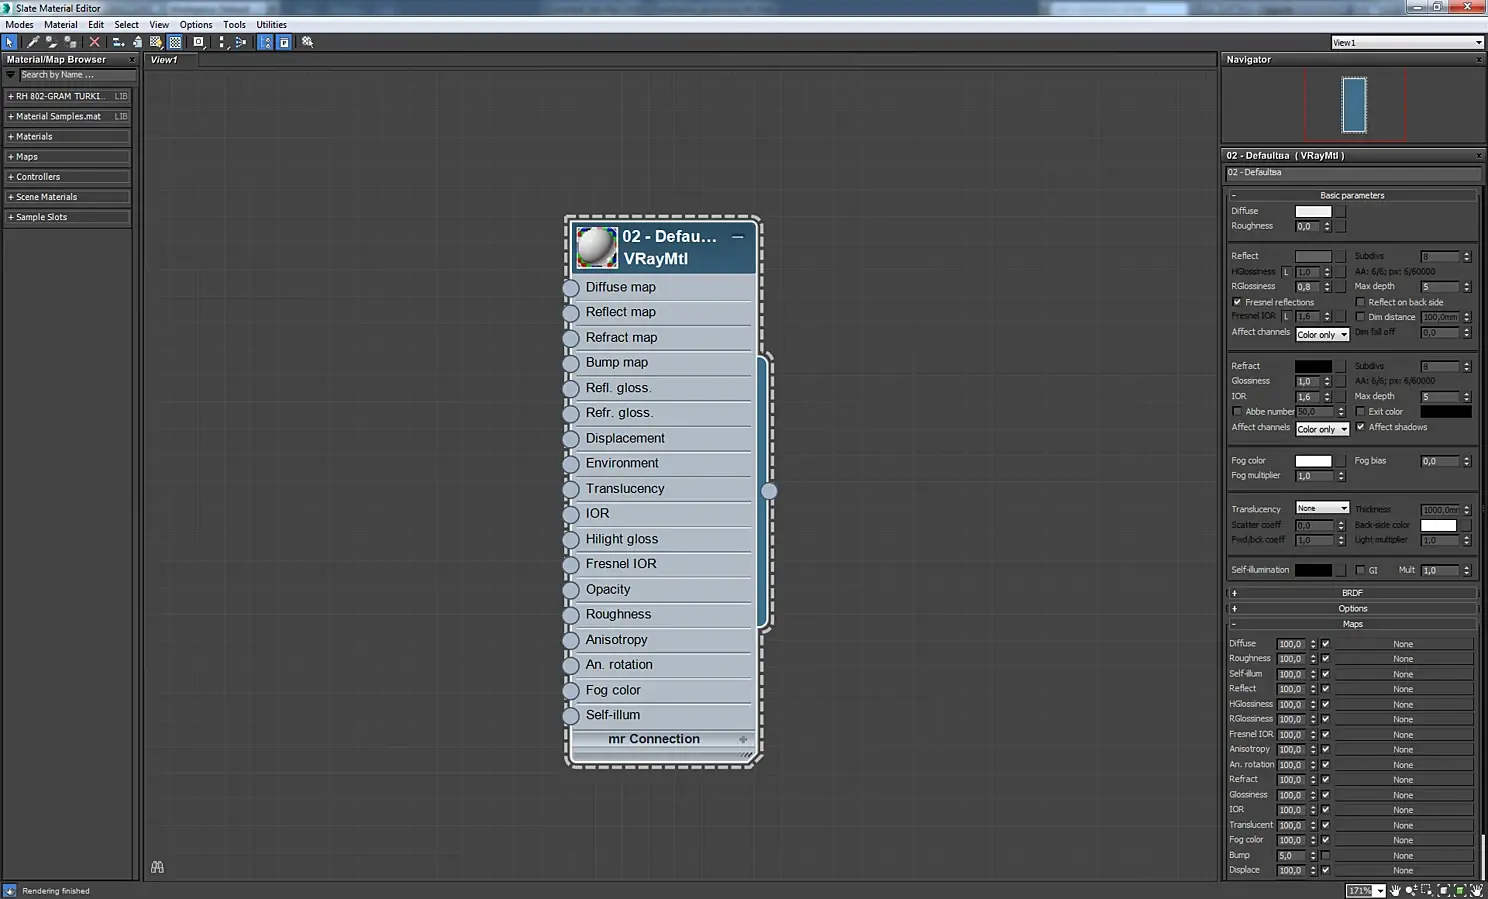Screen dimensions: 1488x899
Task: Toggle Hide Unused Nodeslots icon
Action: [x=137, y=42]
